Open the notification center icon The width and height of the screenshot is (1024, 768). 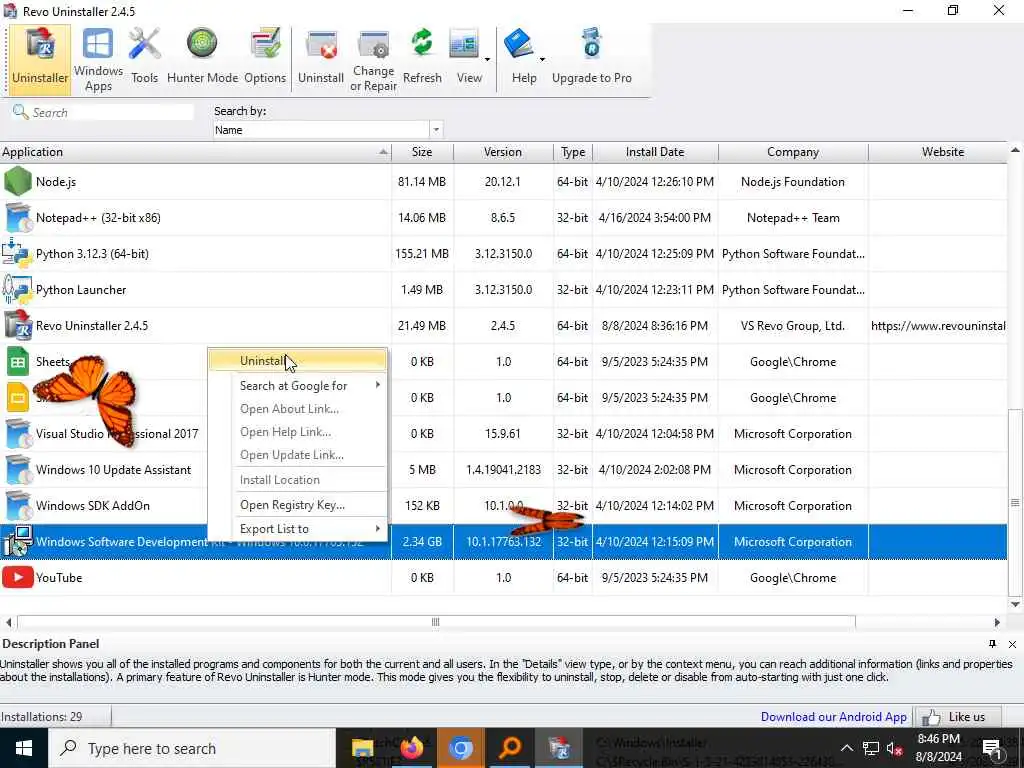(992, 748)
